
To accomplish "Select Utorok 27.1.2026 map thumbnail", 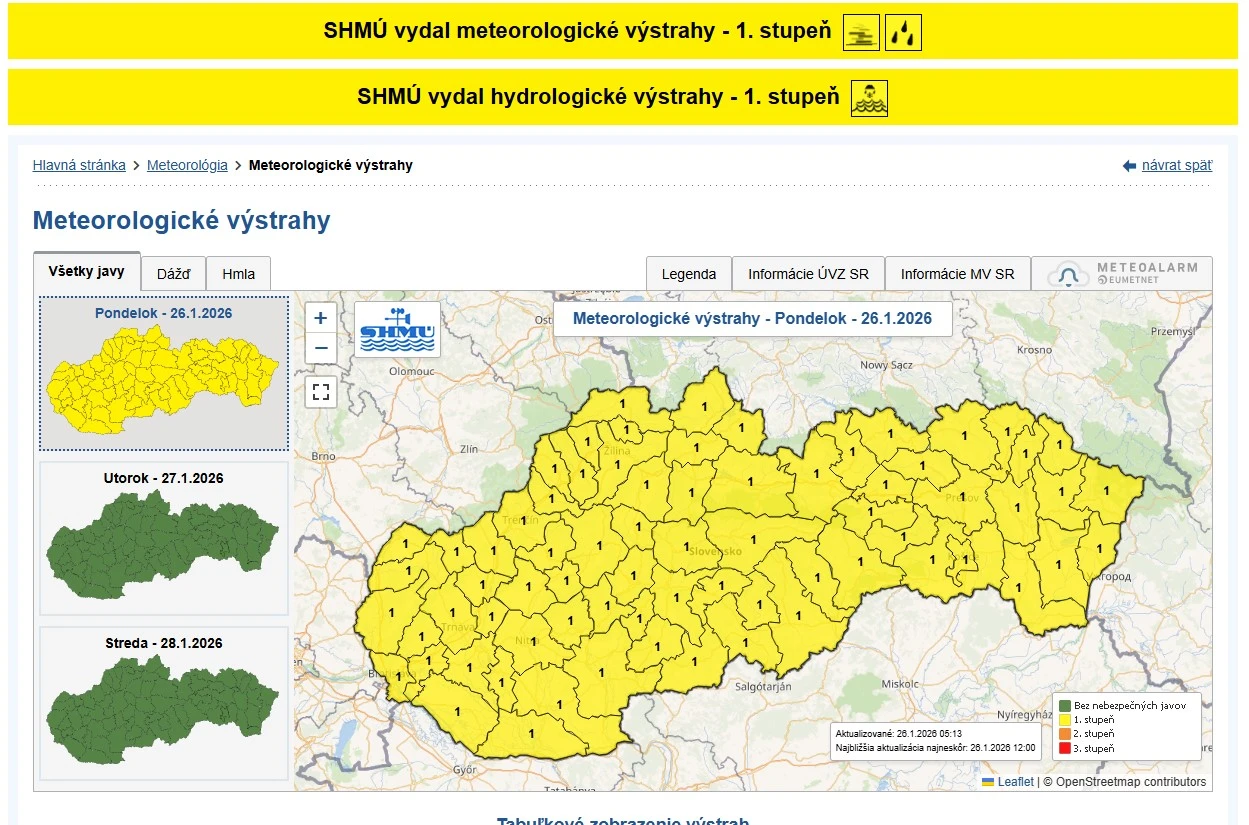I will (x=164, y=538).
